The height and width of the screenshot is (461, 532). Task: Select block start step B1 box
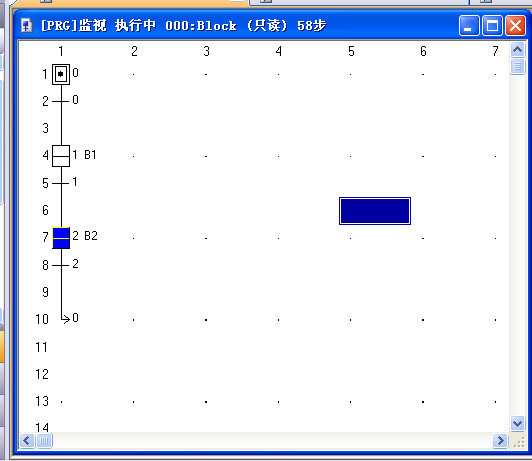(x=61, y=156)
